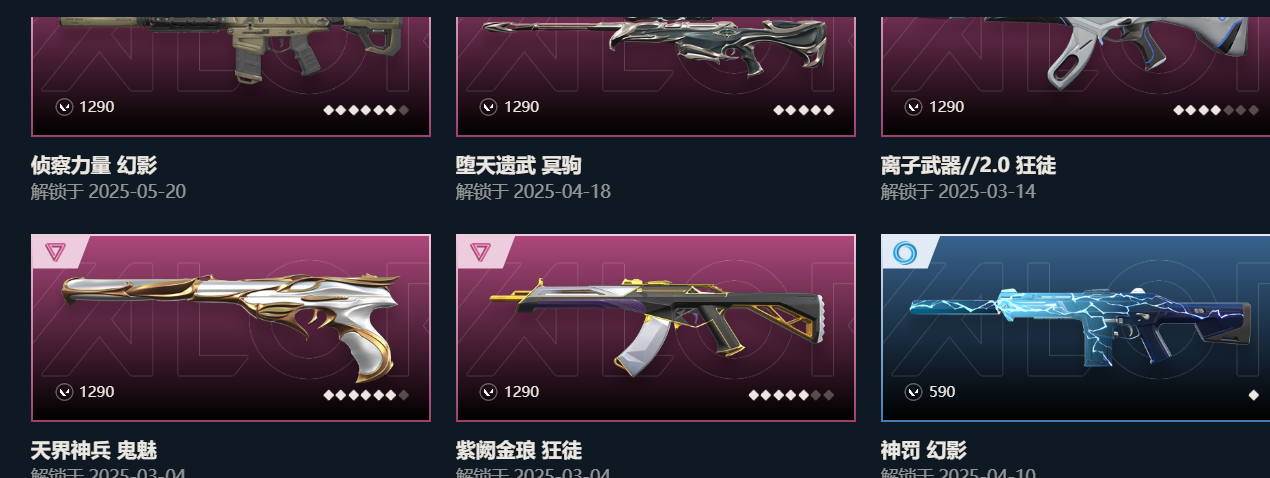
Task: Open the 侦察力量 幻影 skin title
Action: pos(94,166)
